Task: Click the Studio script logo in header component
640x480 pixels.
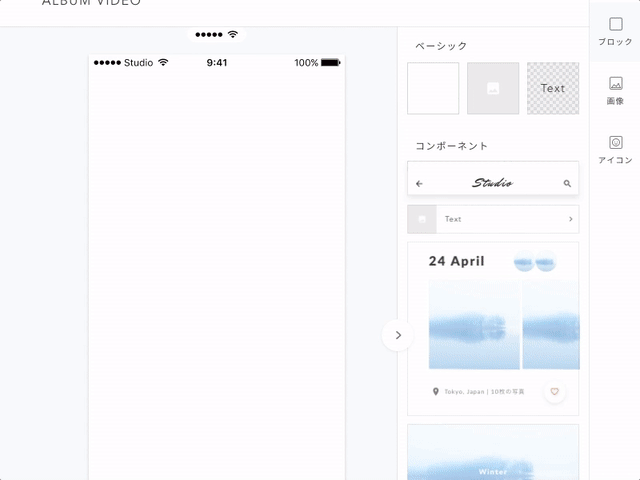Action: (x=492, y=183)
